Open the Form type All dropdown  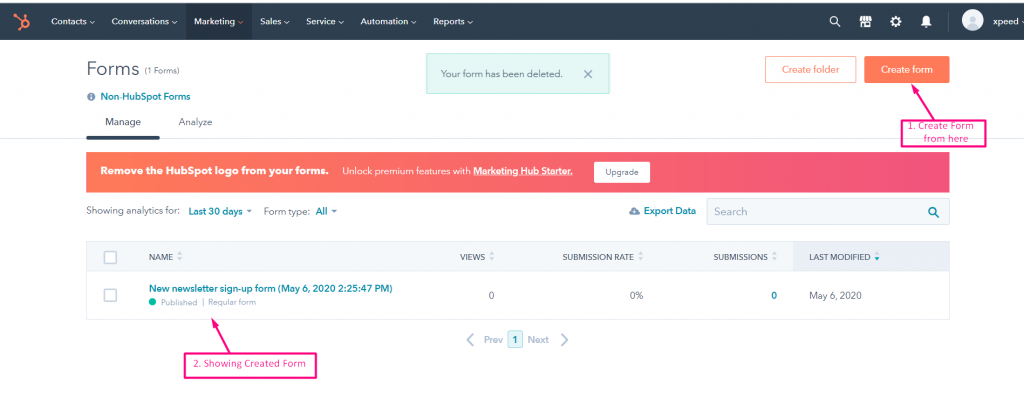click(326, 212)
